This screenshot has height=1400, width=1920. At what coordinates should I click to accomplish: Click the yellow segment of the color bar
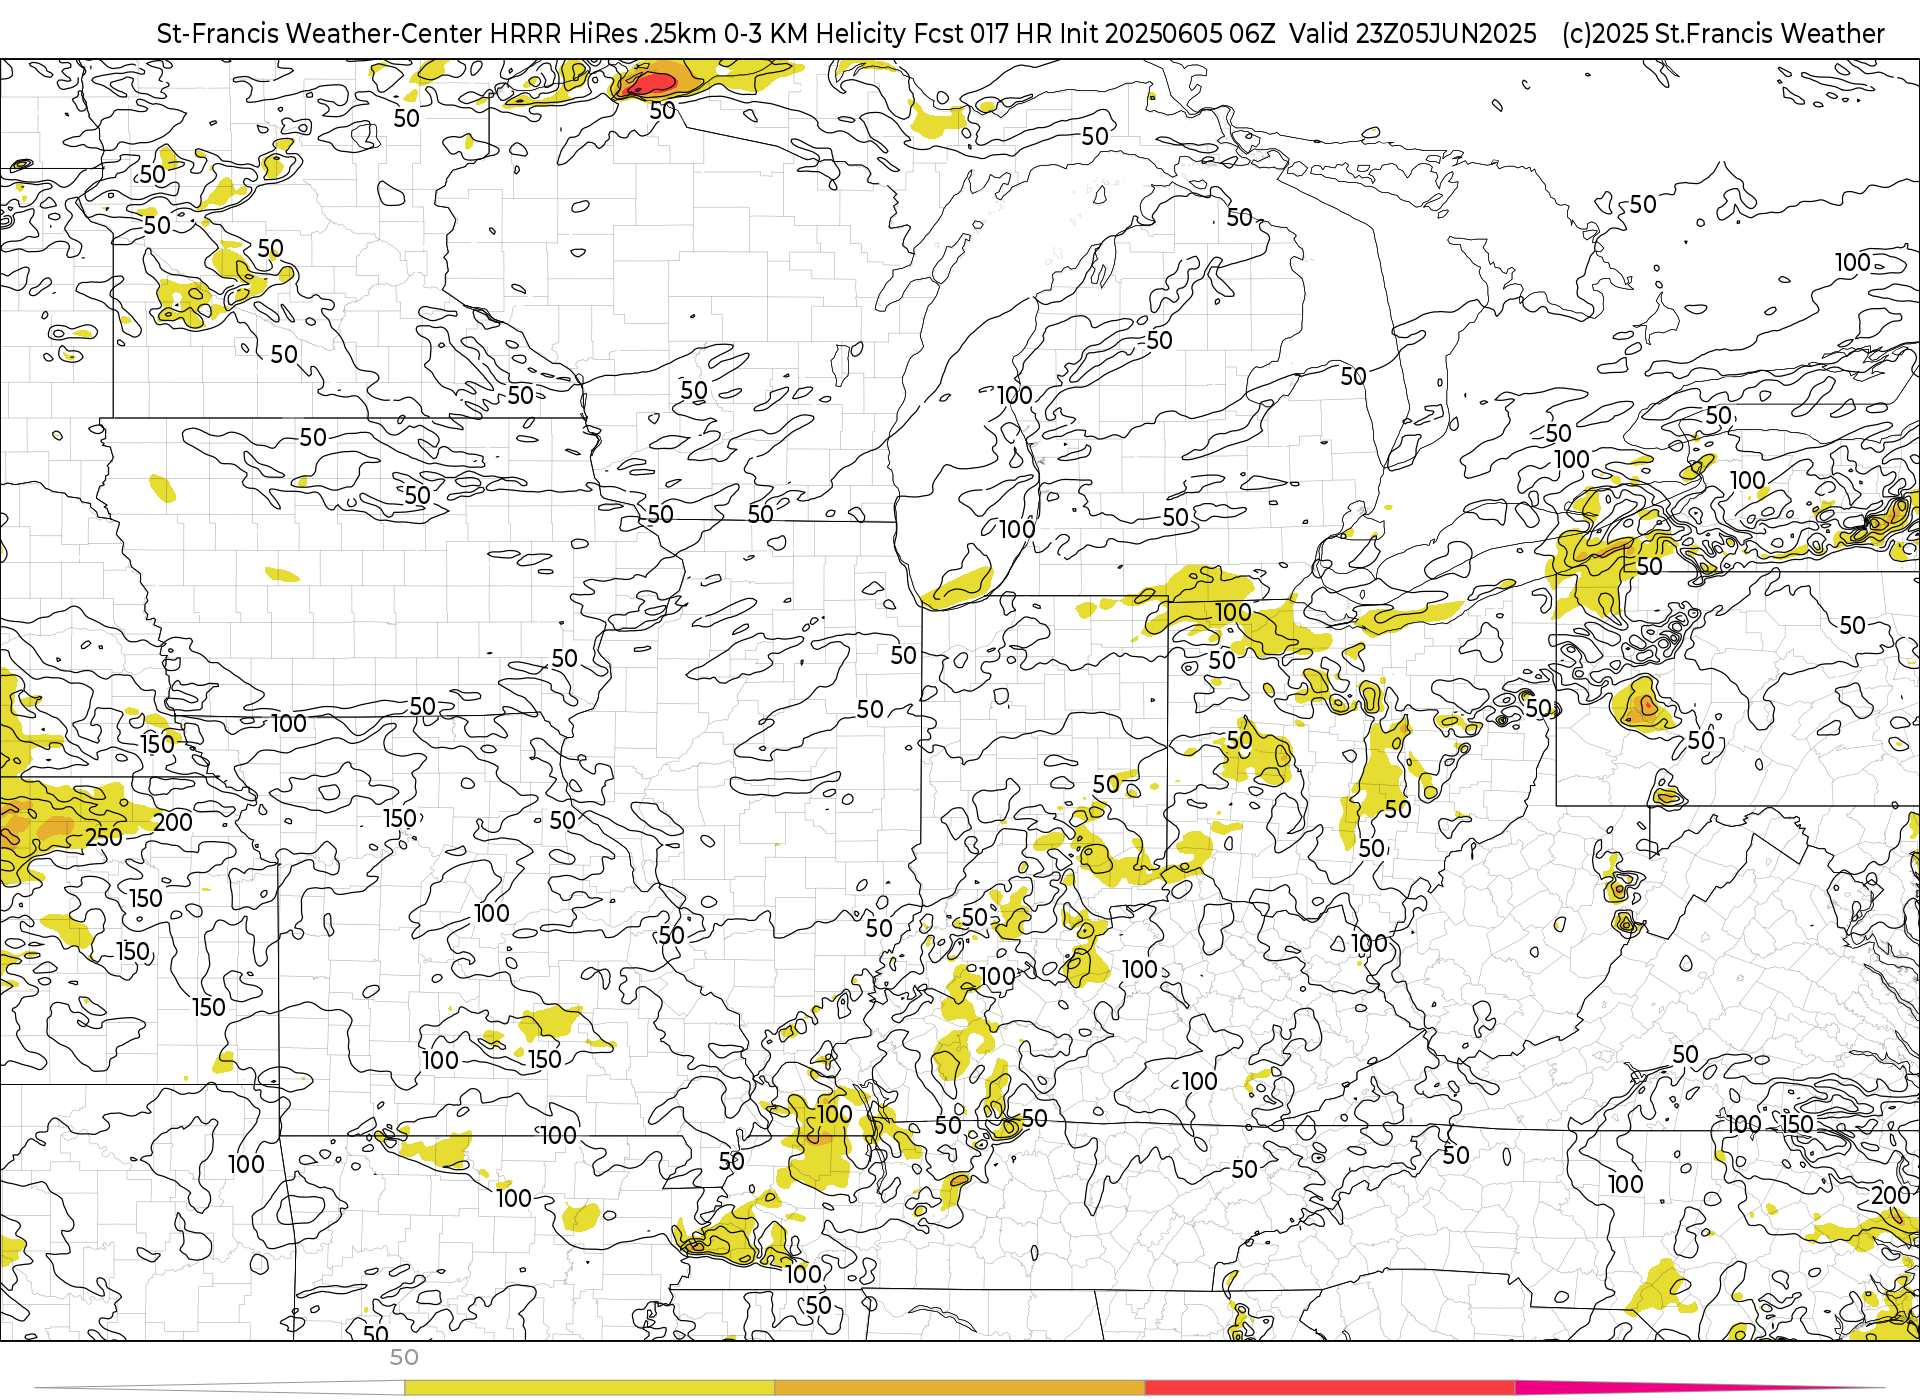pyautogui.click(x=589, y=1388)
